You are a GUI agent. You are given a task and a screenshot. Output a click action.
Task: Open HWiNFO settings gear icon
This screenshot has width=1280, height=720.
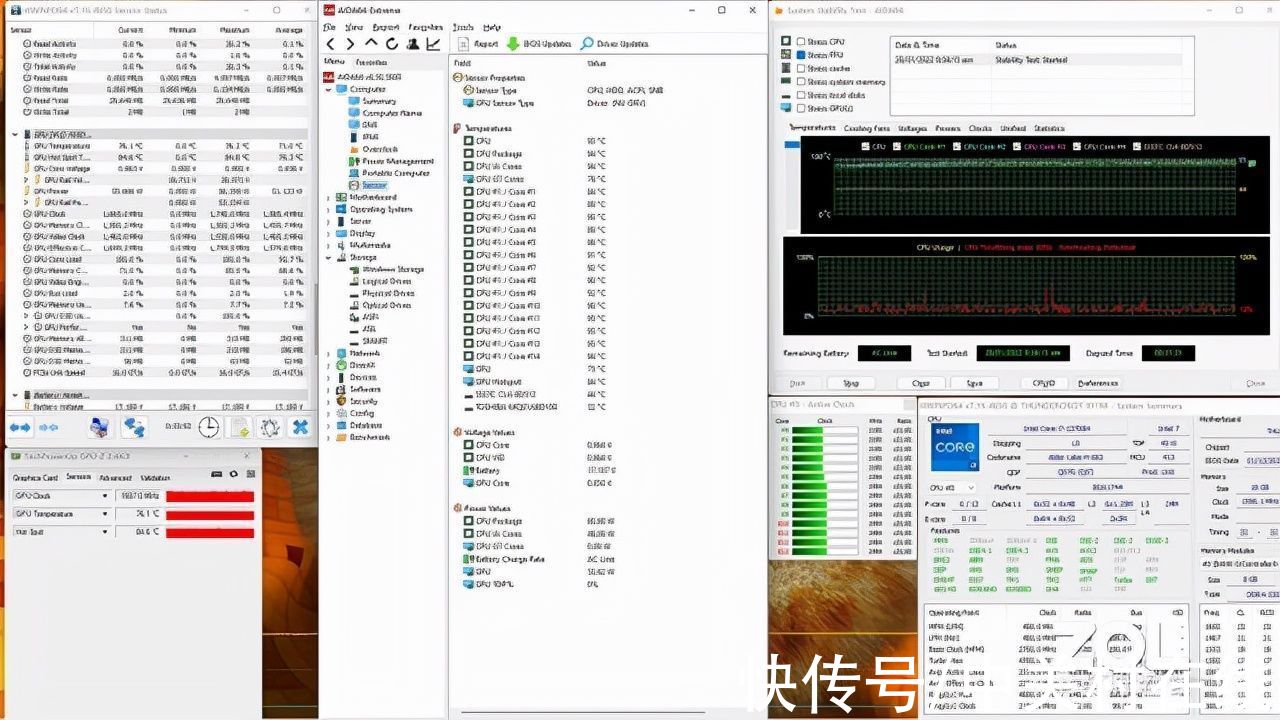269,427
